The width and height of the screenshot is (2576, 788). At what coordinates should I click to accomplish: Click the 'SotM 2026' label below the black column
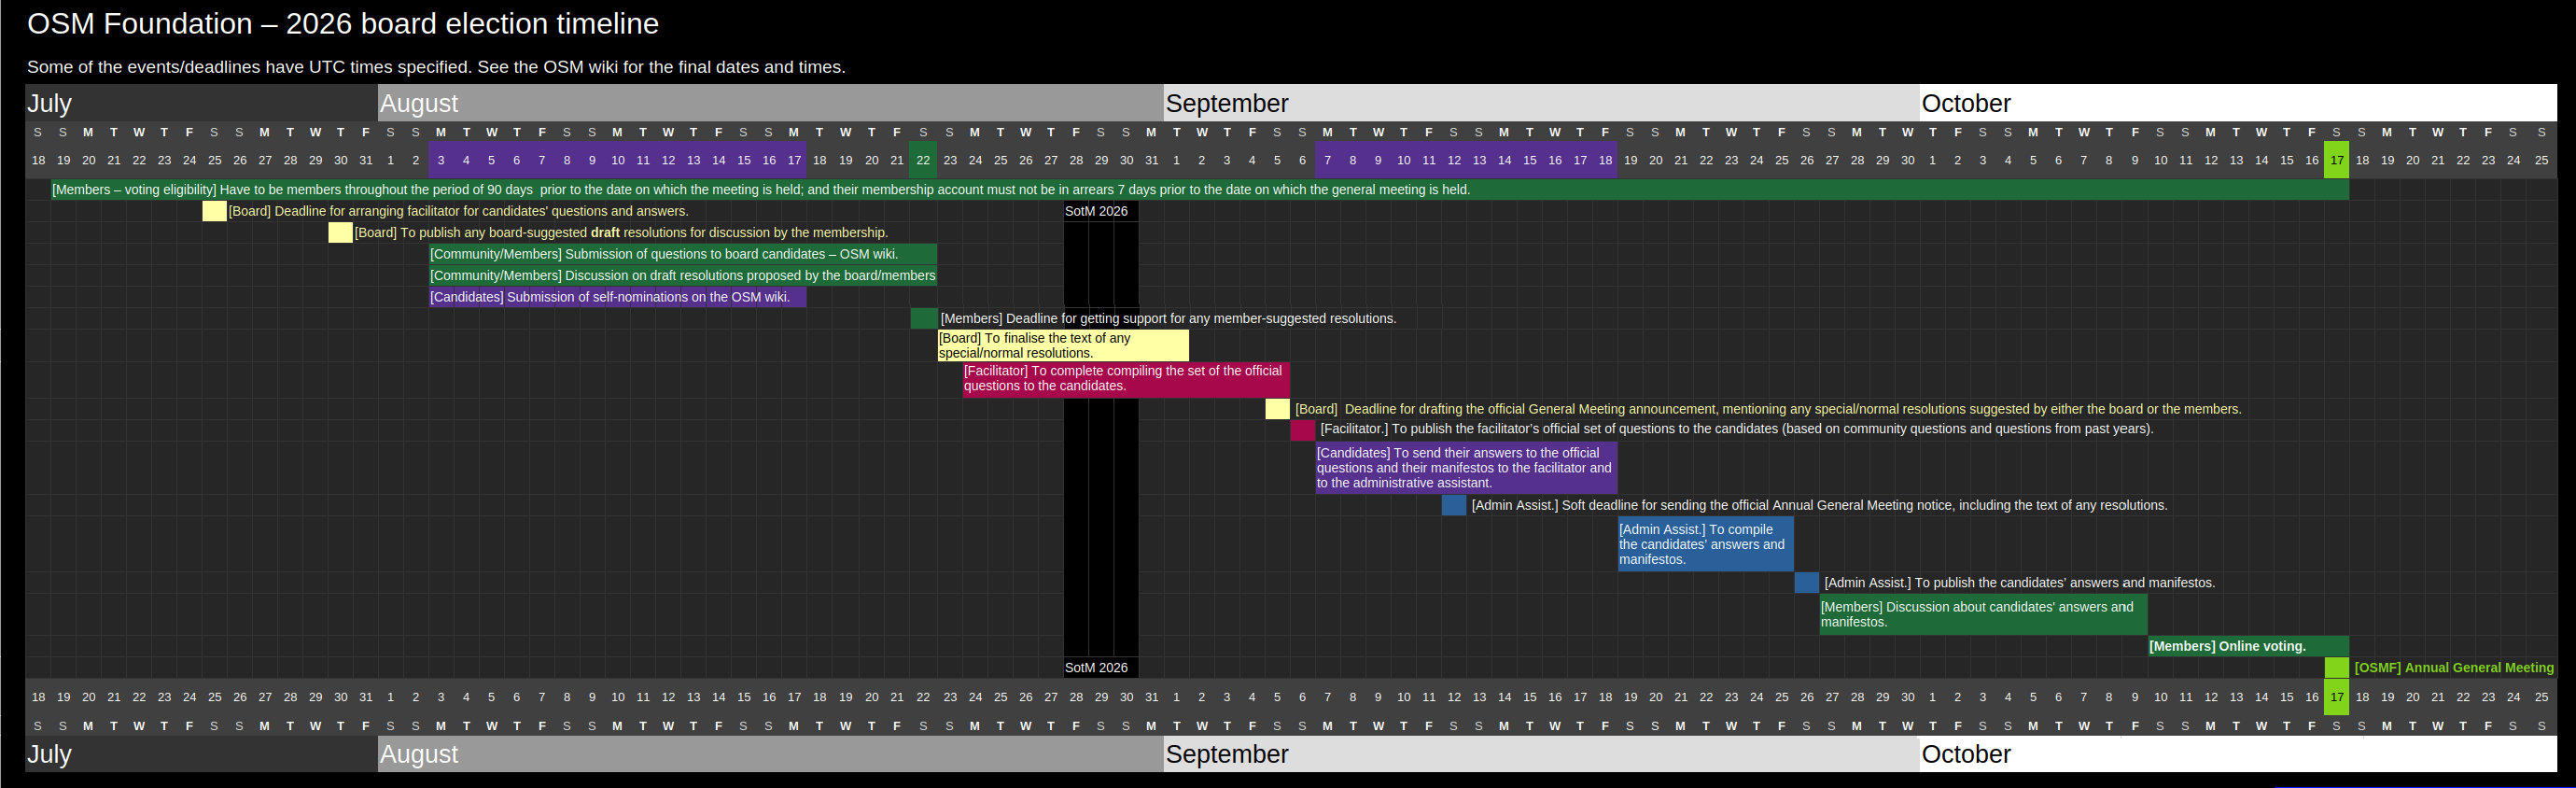1096,668
